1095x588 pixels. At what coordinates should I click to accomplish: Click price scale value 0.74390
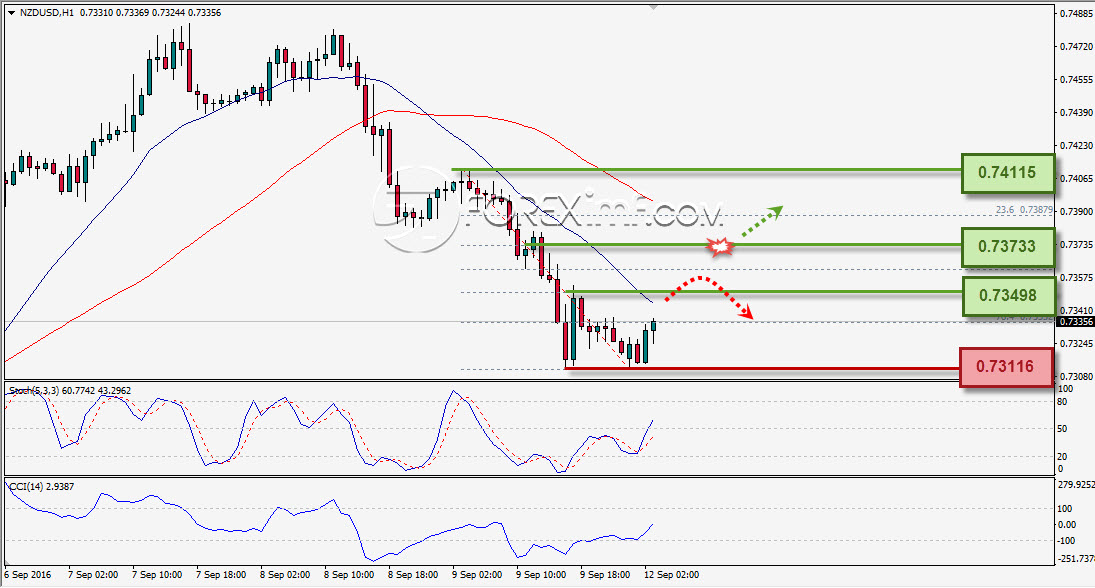(1076, 112)
